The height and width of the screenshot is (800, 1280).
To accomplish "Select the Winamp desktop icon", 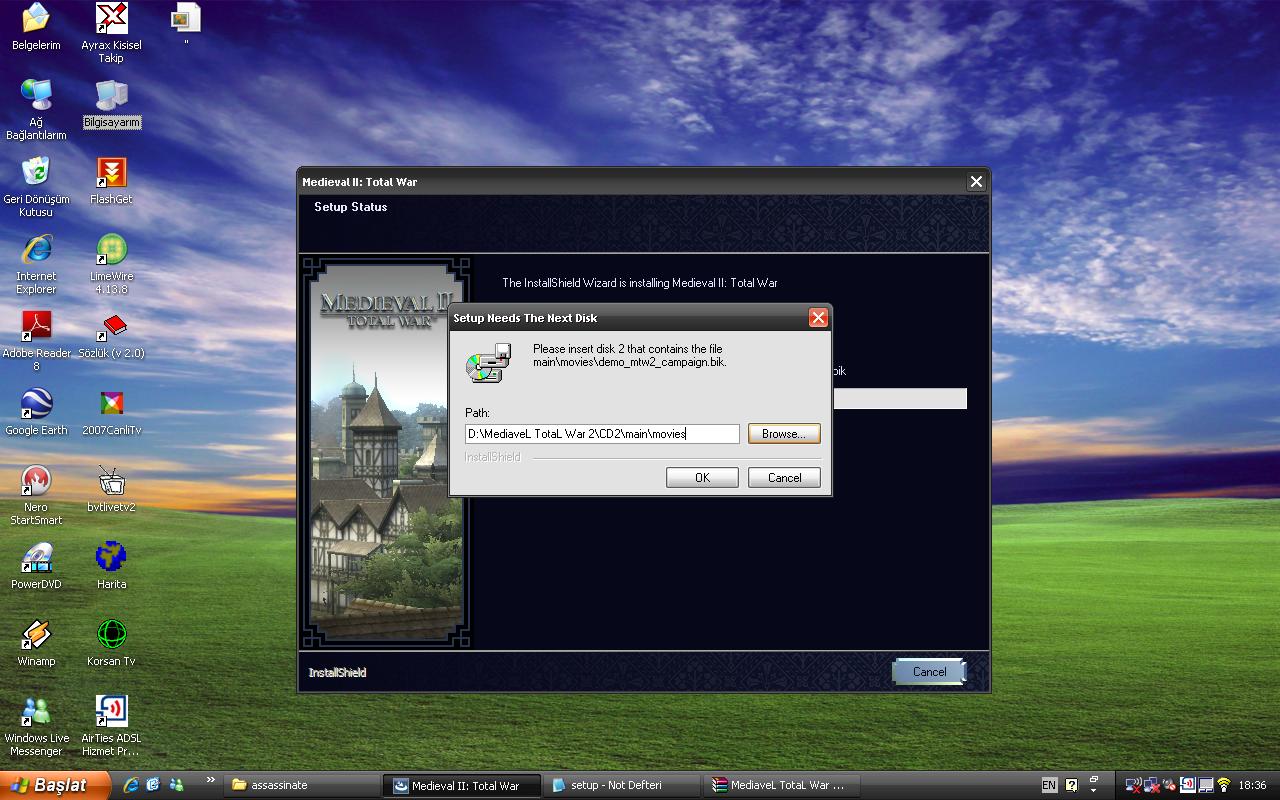I will click(36, 643).
